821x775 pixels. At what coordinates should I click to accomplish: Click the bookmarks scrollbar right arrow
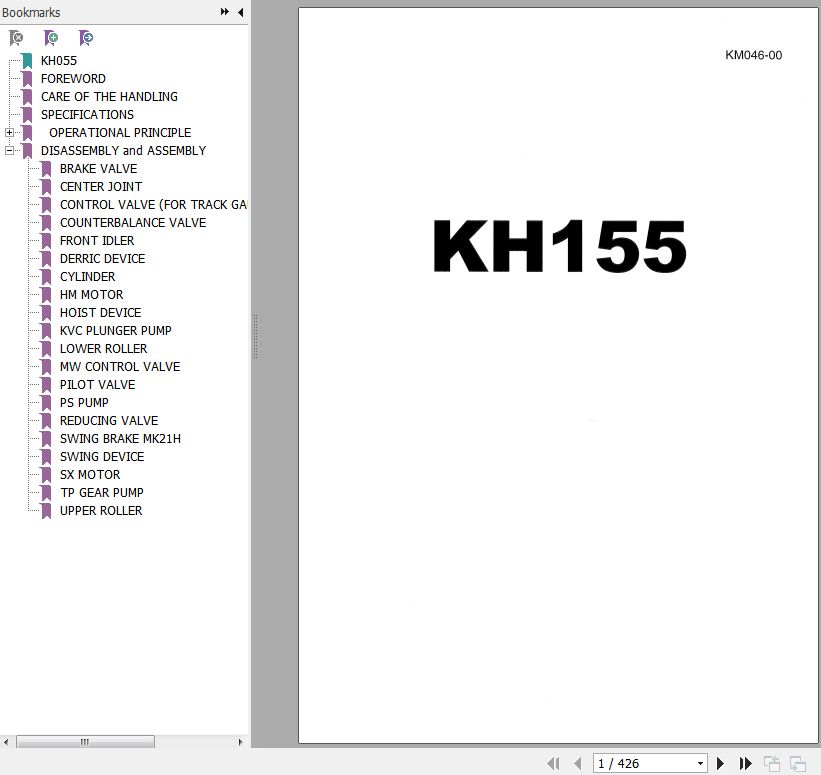(240, 741)
